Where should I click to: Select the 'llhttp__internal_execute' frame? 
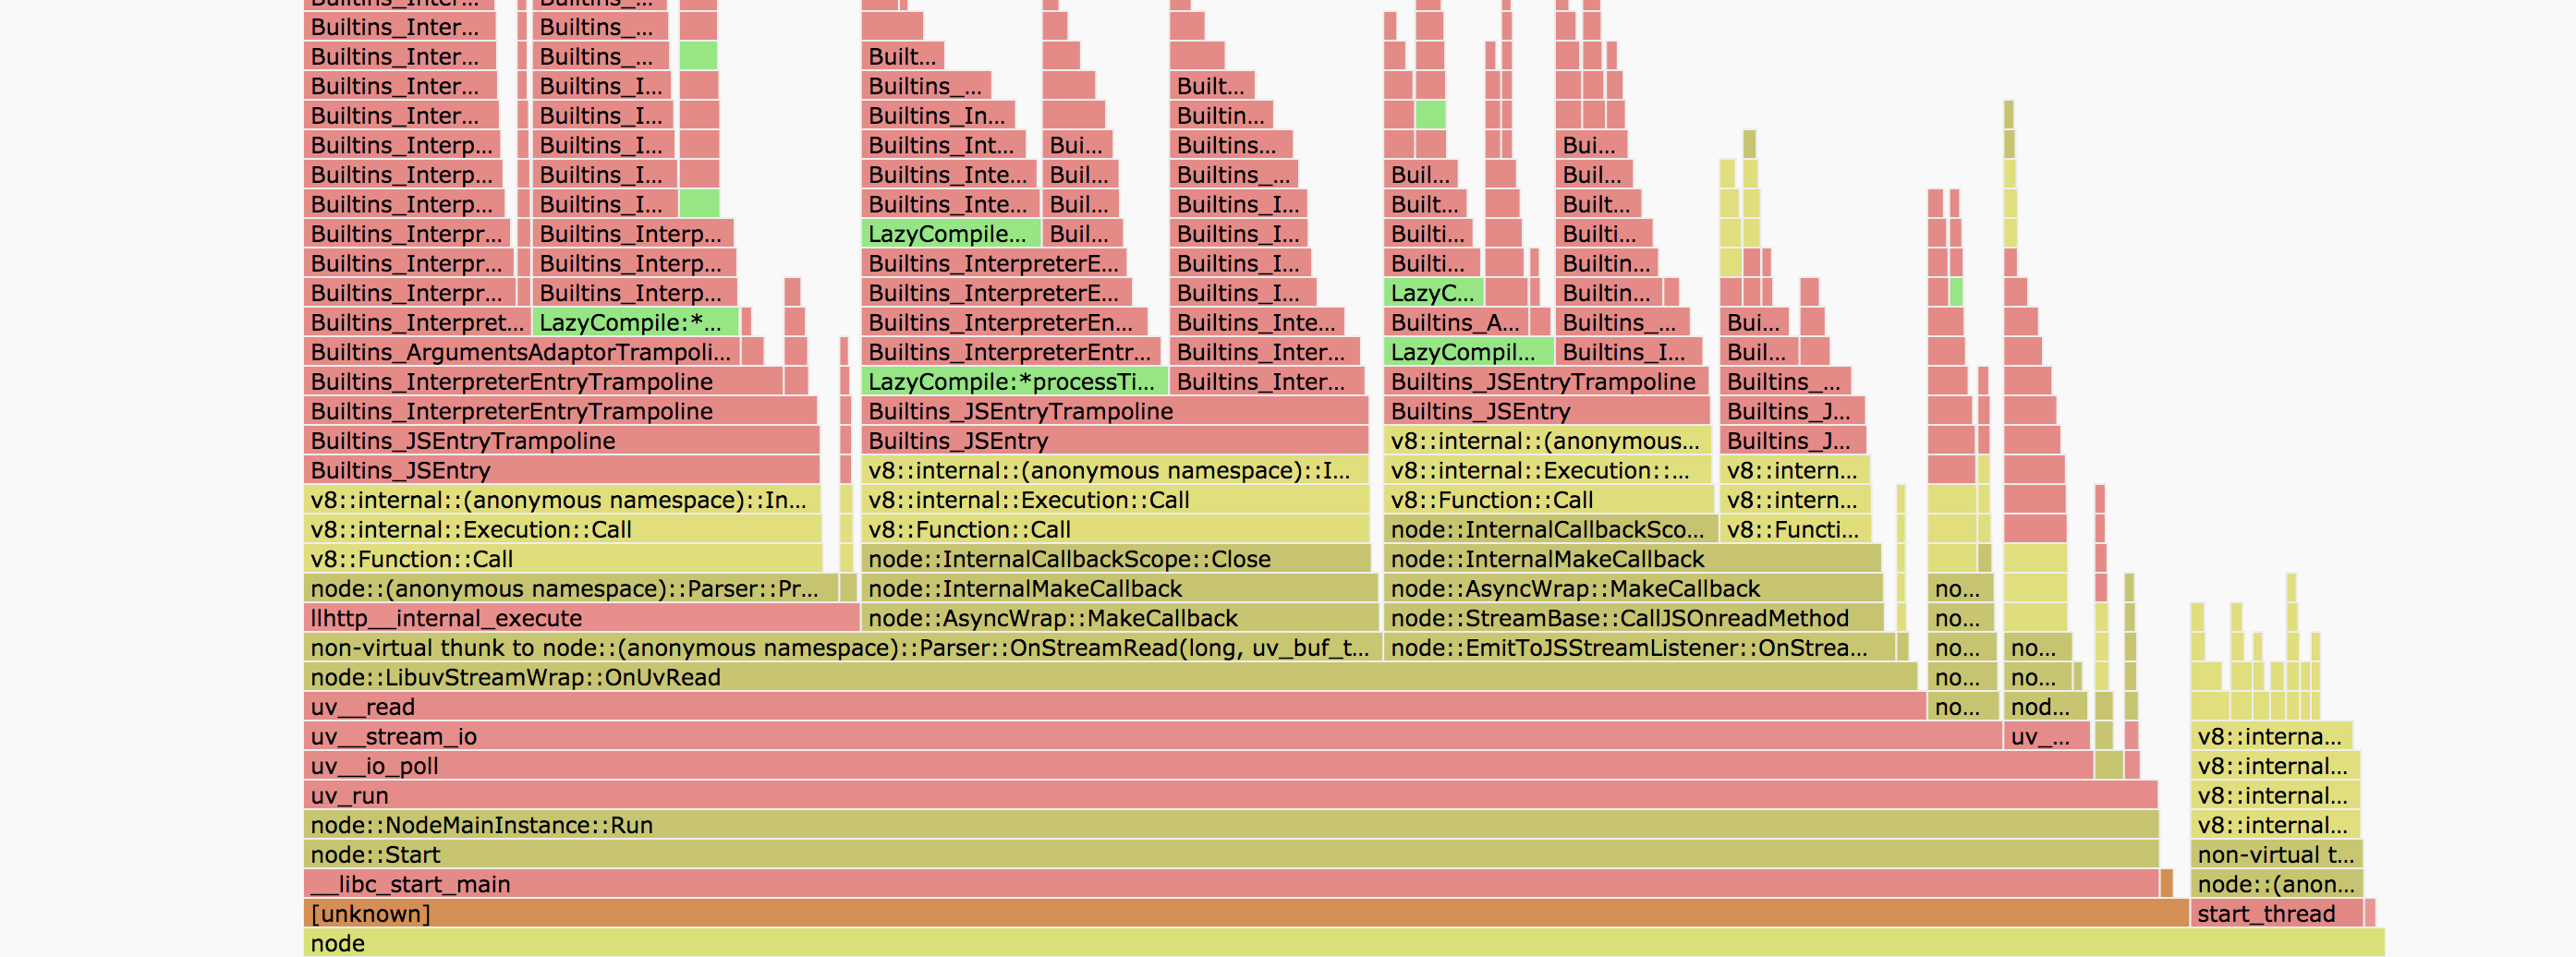pos(581,618)
